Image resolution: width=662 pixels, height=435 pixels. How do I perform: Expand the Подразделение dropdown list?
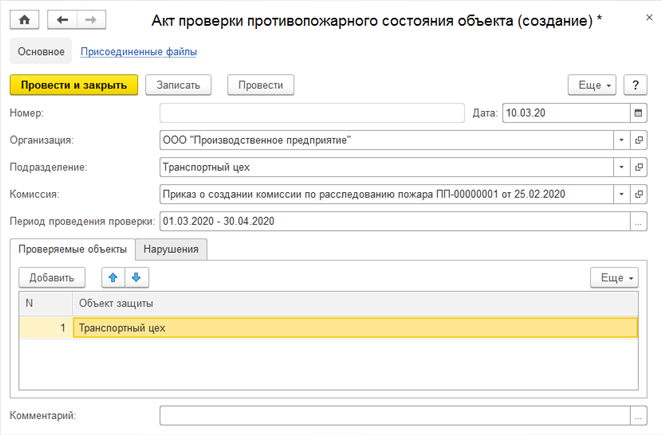point(621,167)
